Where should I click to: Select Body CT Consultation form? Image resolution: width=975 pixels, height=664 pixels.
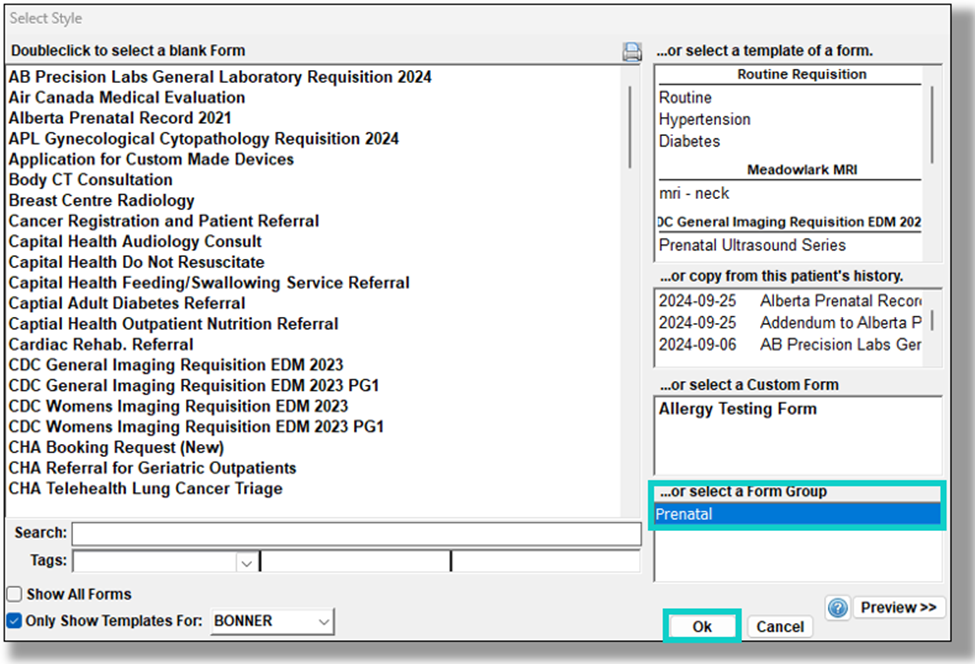[91, 180]
